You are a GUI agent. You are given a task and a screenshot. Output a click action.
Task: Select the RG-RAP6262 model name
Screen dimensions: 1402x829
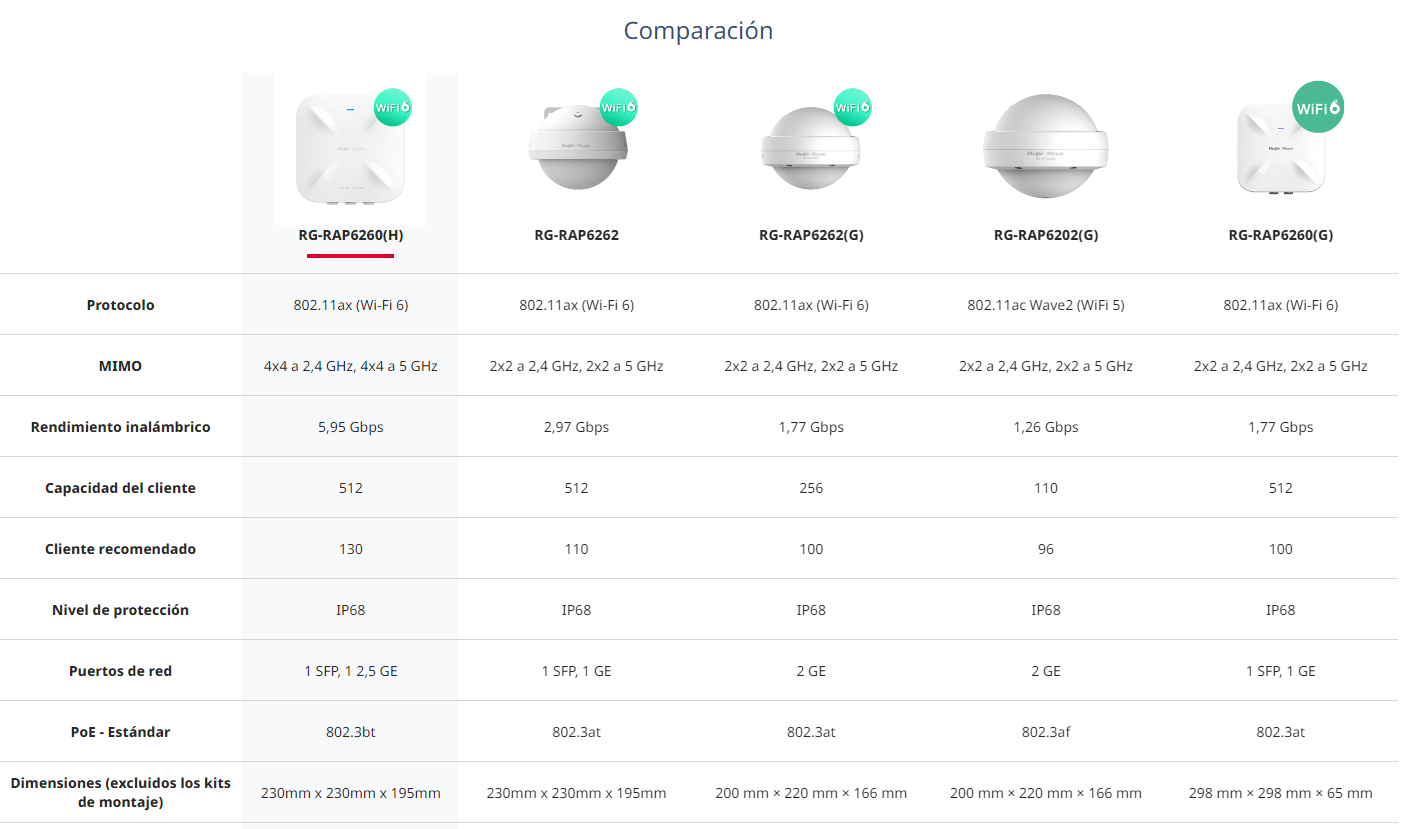click(576, 236)
